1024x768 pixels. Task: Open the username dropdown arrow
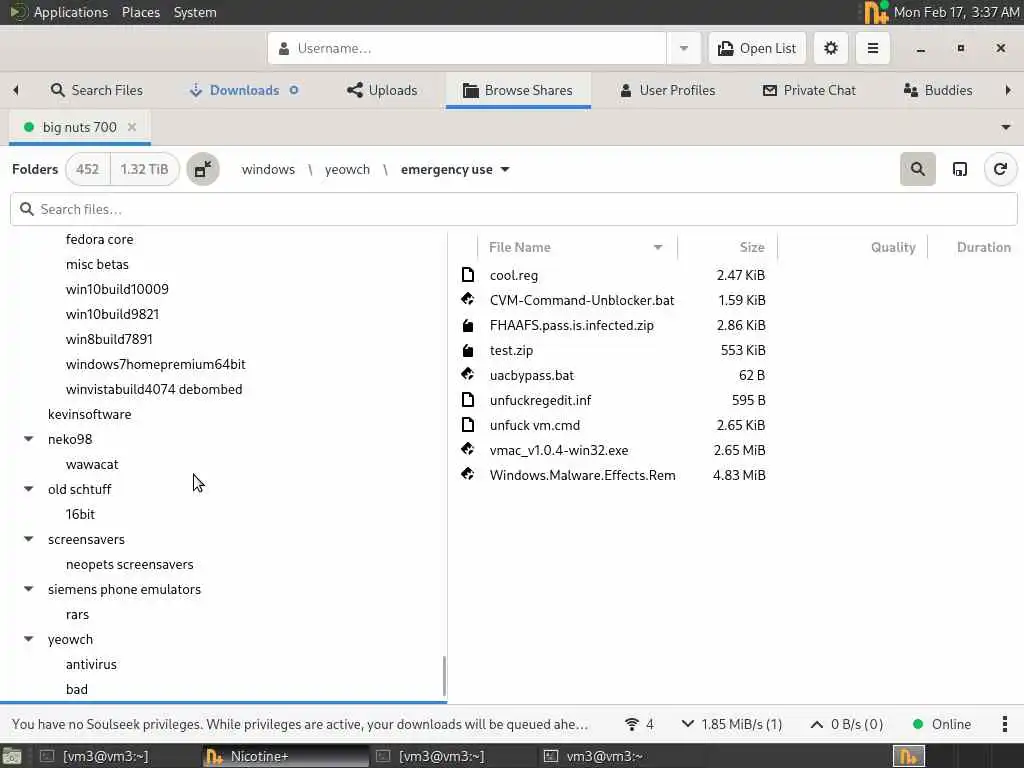point(684,48)
